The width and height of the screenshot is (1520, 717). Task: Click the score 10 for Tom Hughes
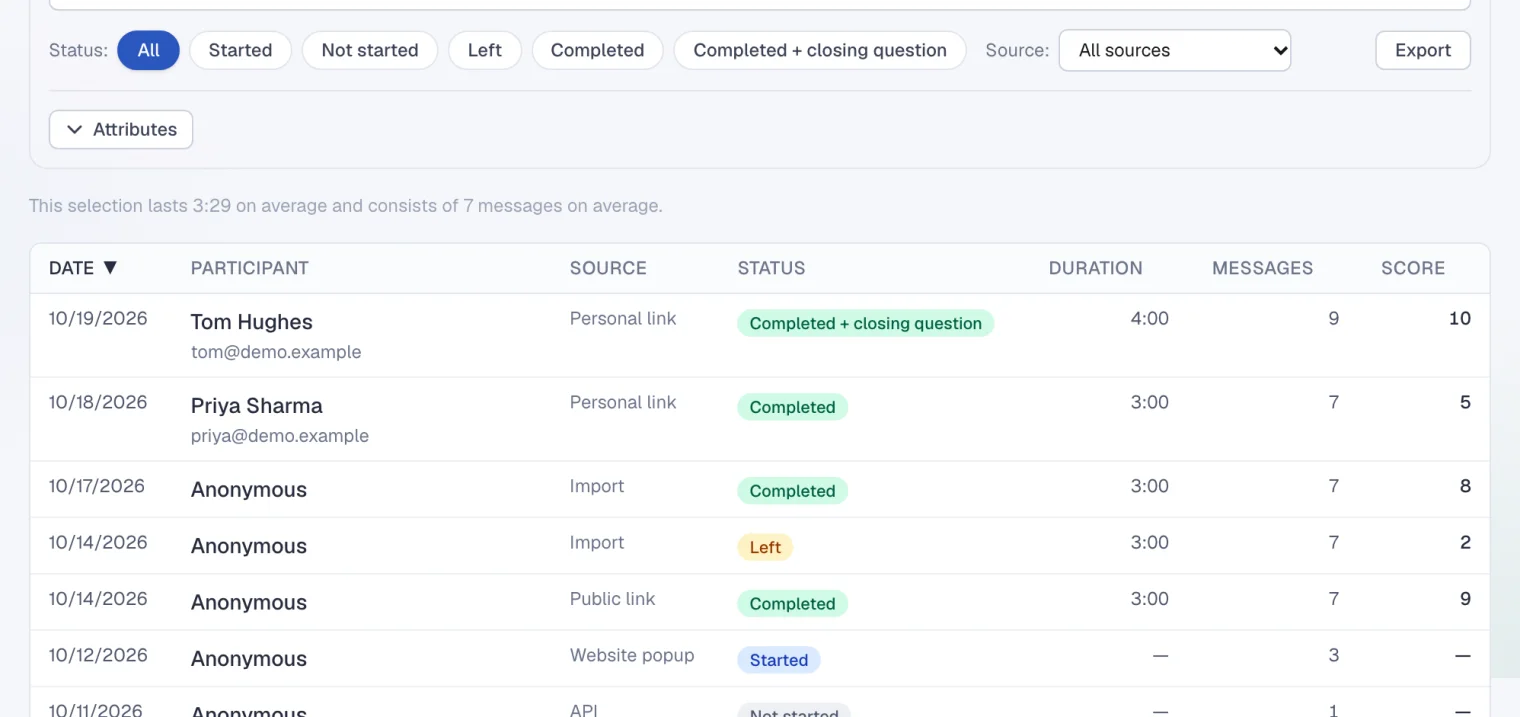point(1460,319)
